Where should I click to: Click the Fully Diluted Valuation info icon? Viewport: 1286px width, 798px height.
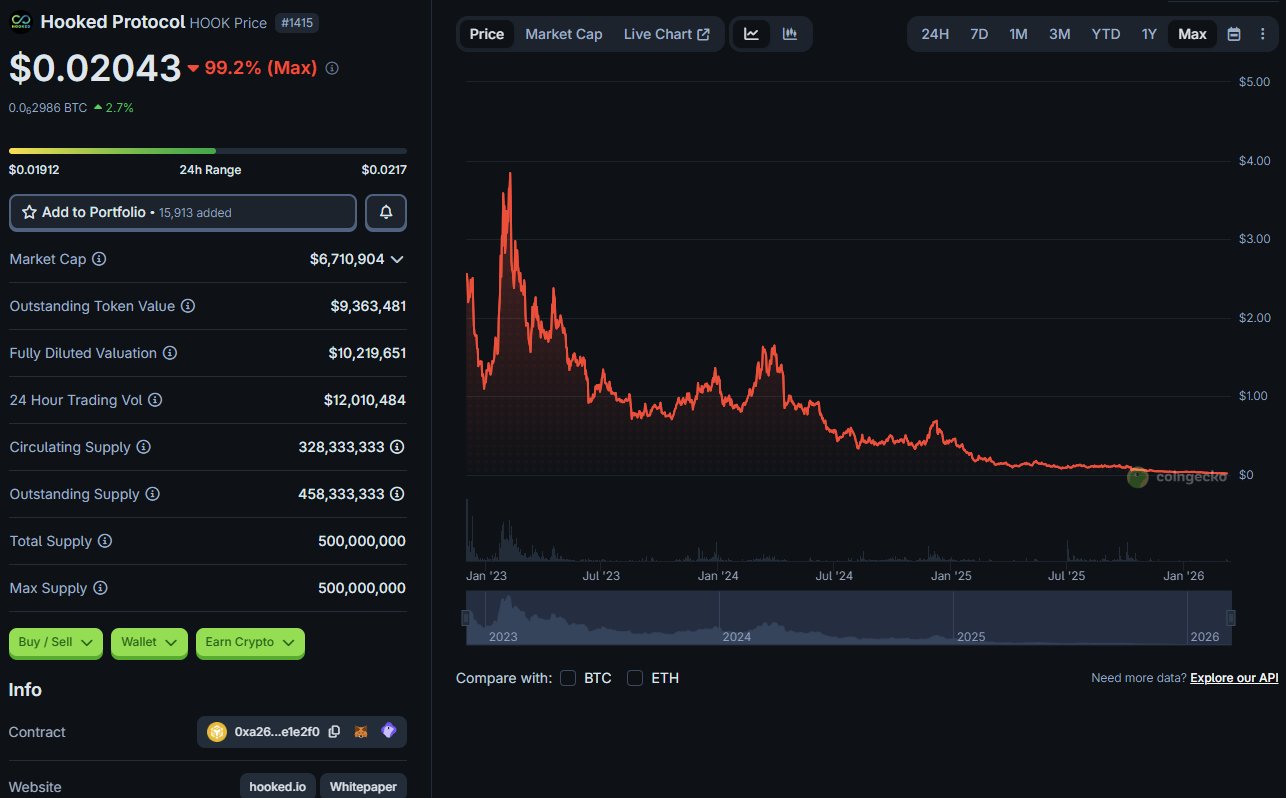tap(170, 353)
